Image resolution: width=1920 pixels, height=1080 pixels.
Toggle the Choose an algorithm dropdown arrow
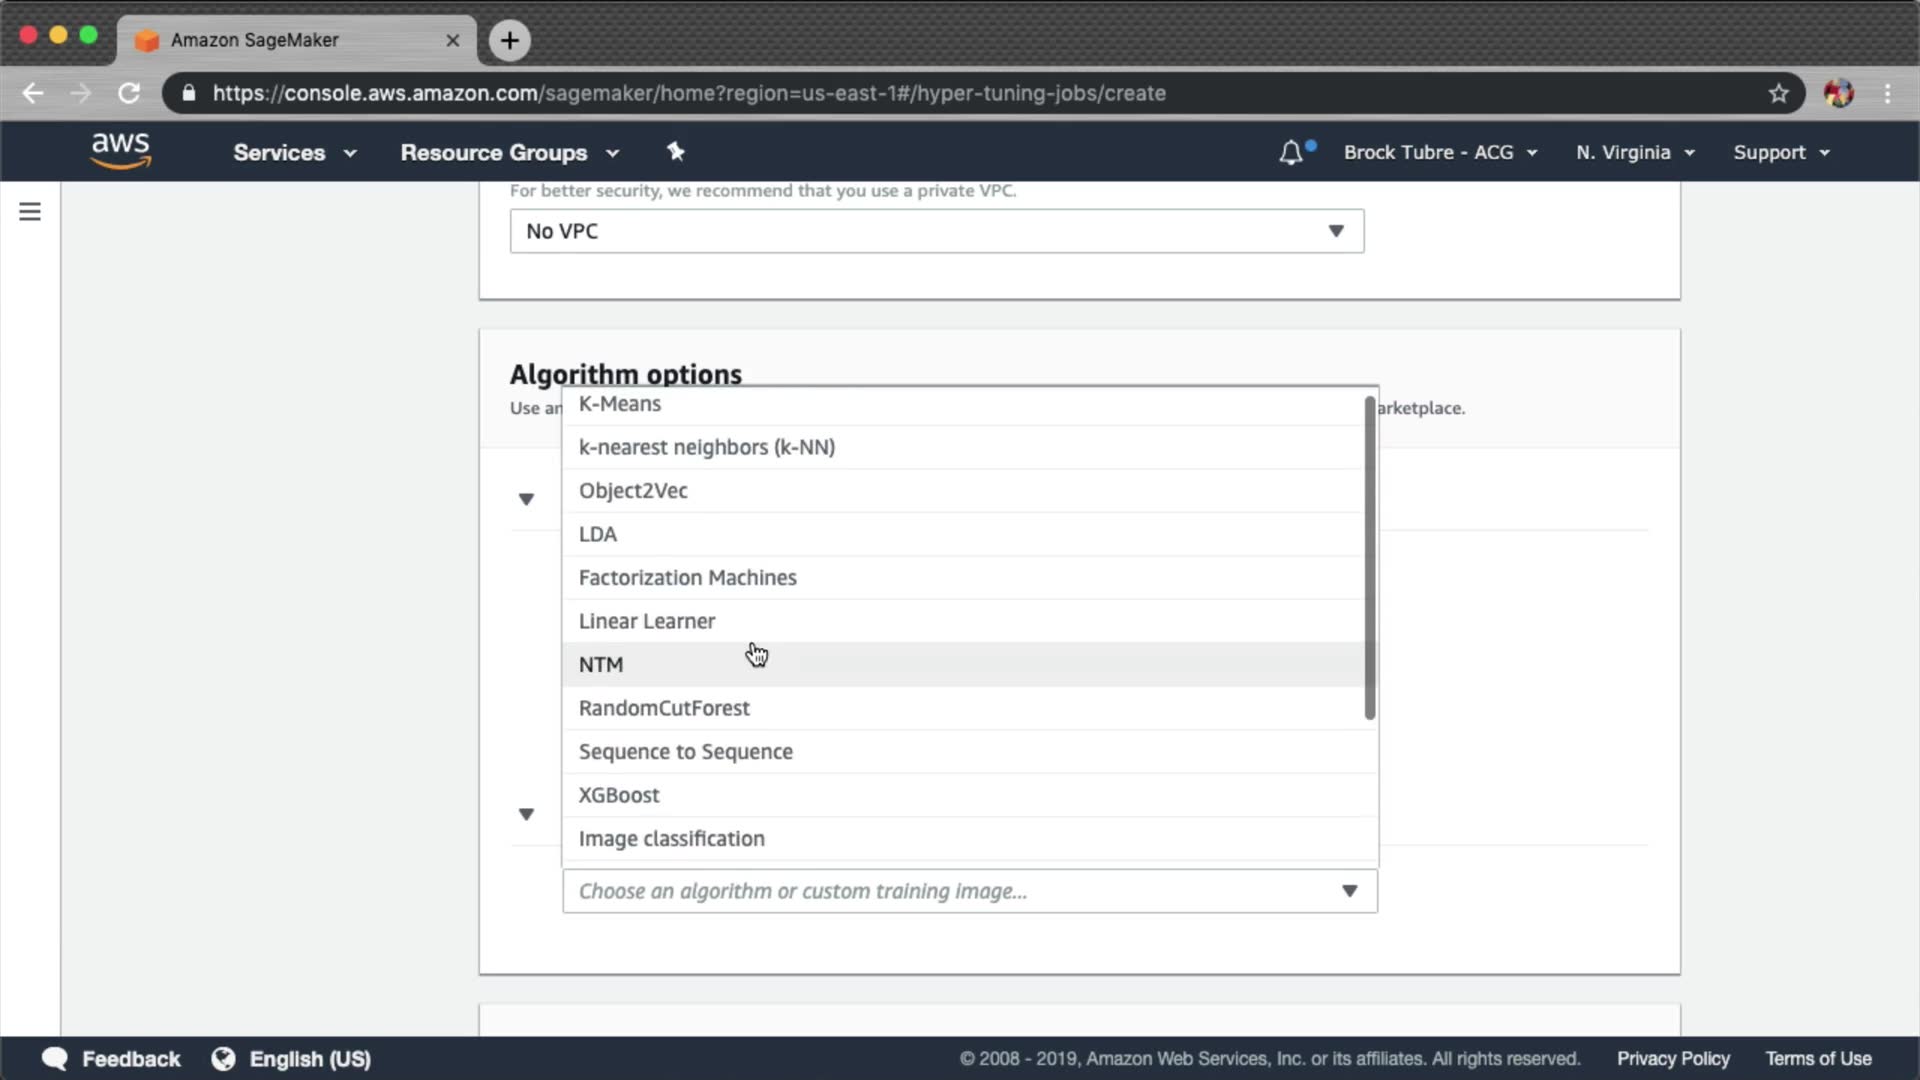(1349, 891)
